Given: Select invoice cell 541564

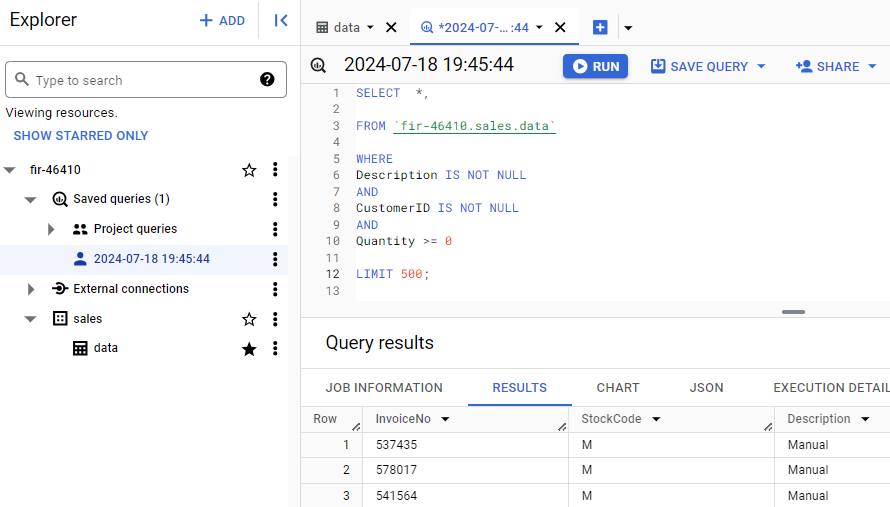Looking at the screenshot, I should click(x=396, y=496).
